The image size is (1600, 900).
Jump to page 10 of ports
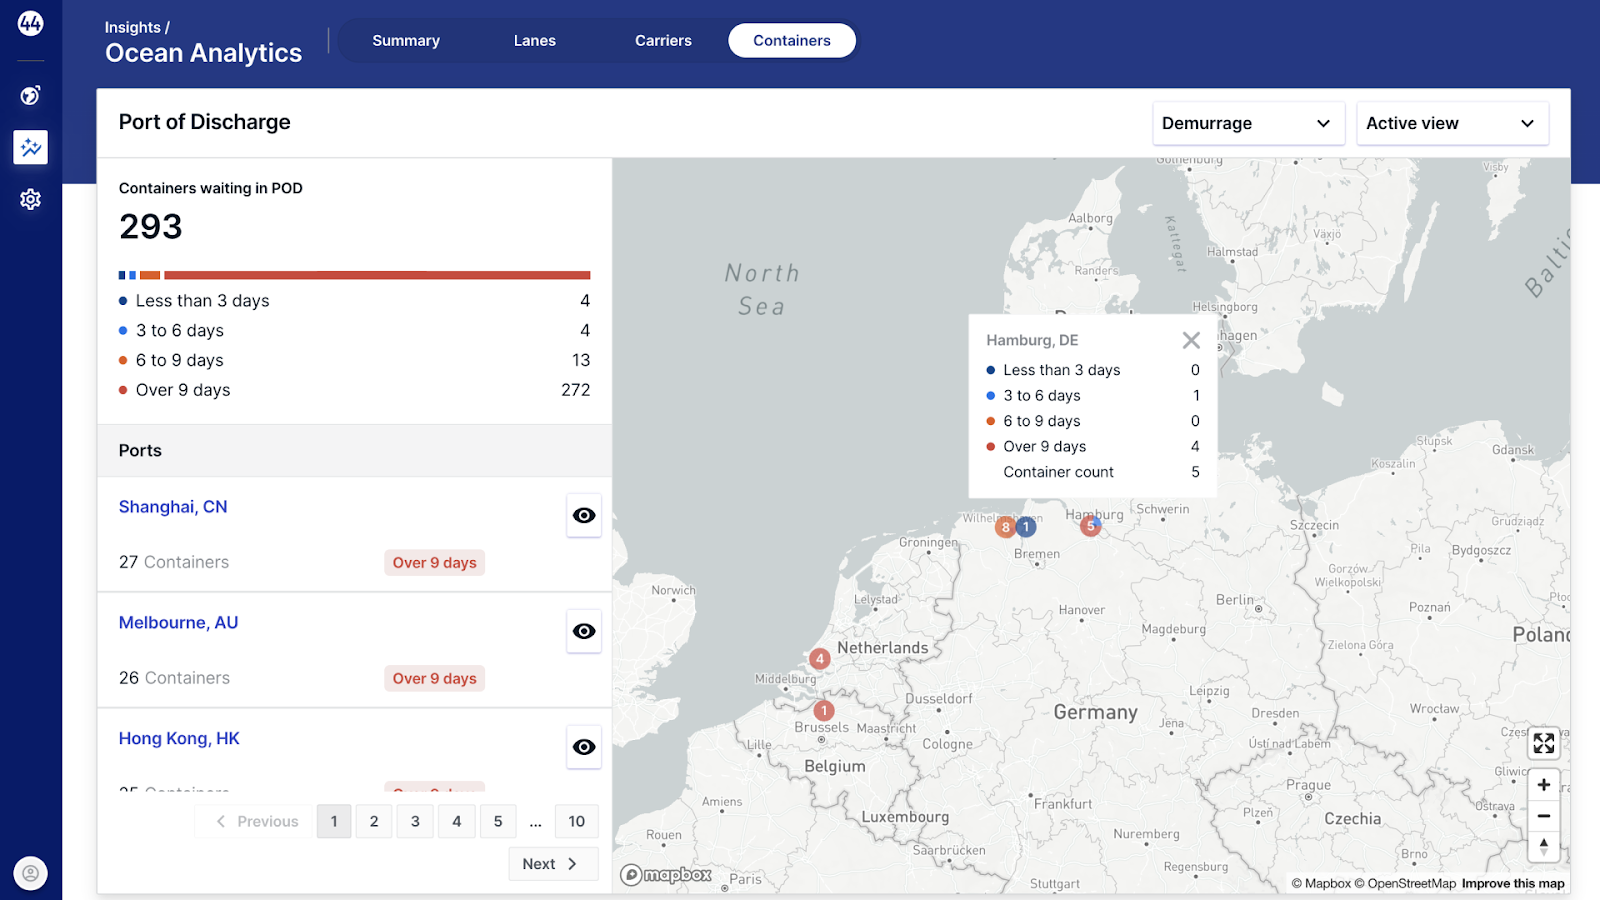pyautogui.click(x=577, y=821)
